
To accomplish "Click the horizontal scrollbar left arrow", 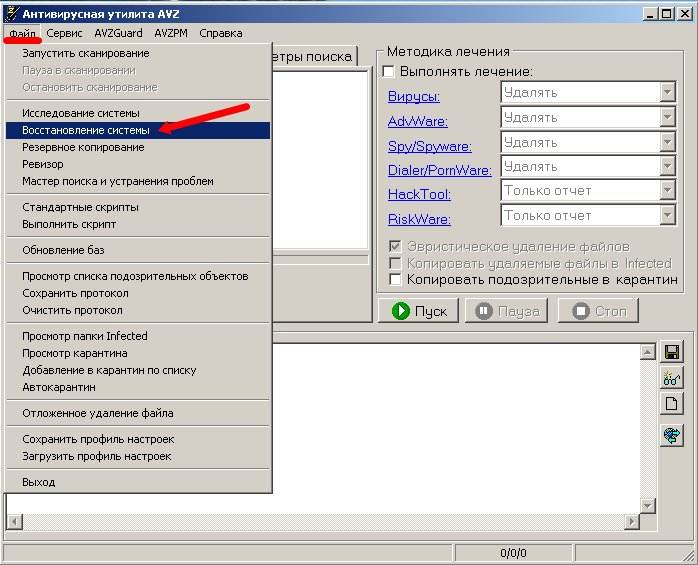I will pyautogui.click(x=14, y=520).
